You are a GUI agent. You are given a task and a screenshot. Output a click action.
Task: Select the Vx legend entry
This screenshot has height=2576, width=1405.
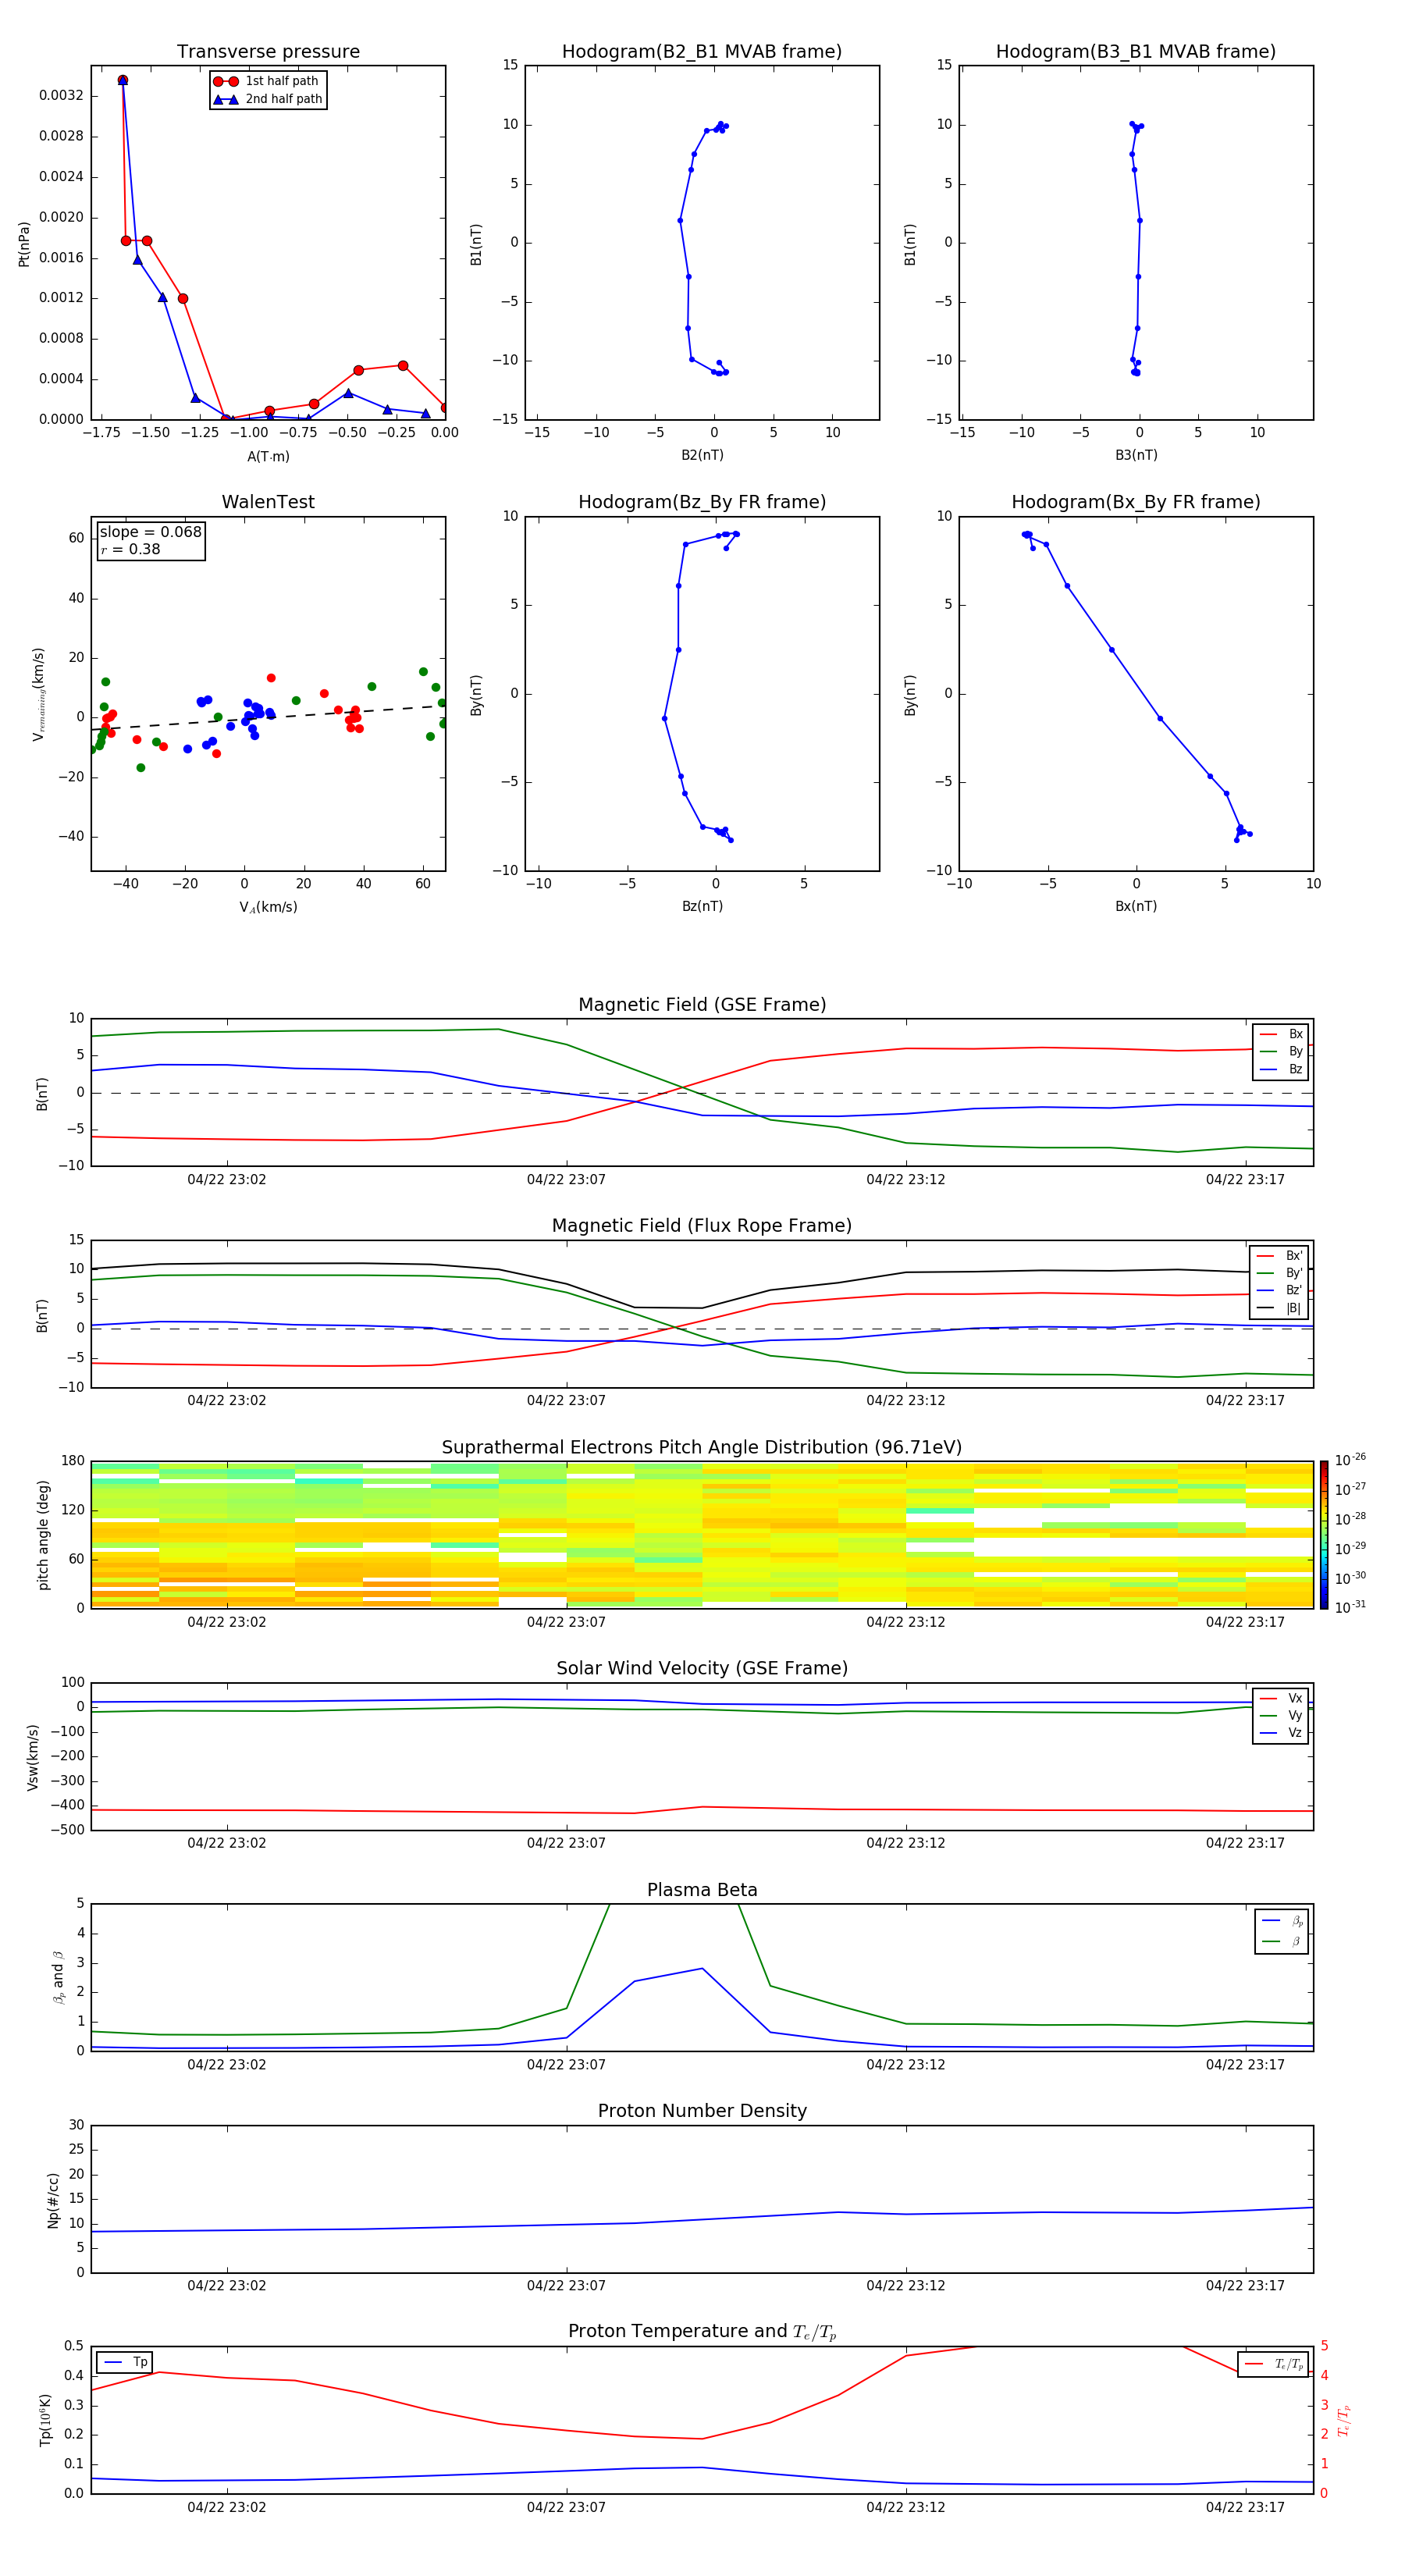pyautogui.click(x=1281, y=1698)
